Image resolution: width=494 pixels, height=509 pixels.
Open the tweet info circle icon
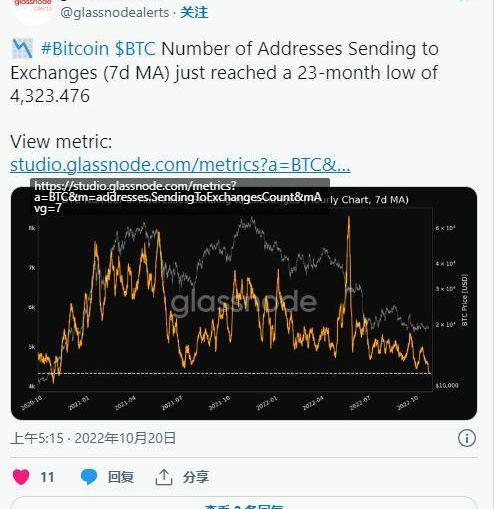[467, 438]
